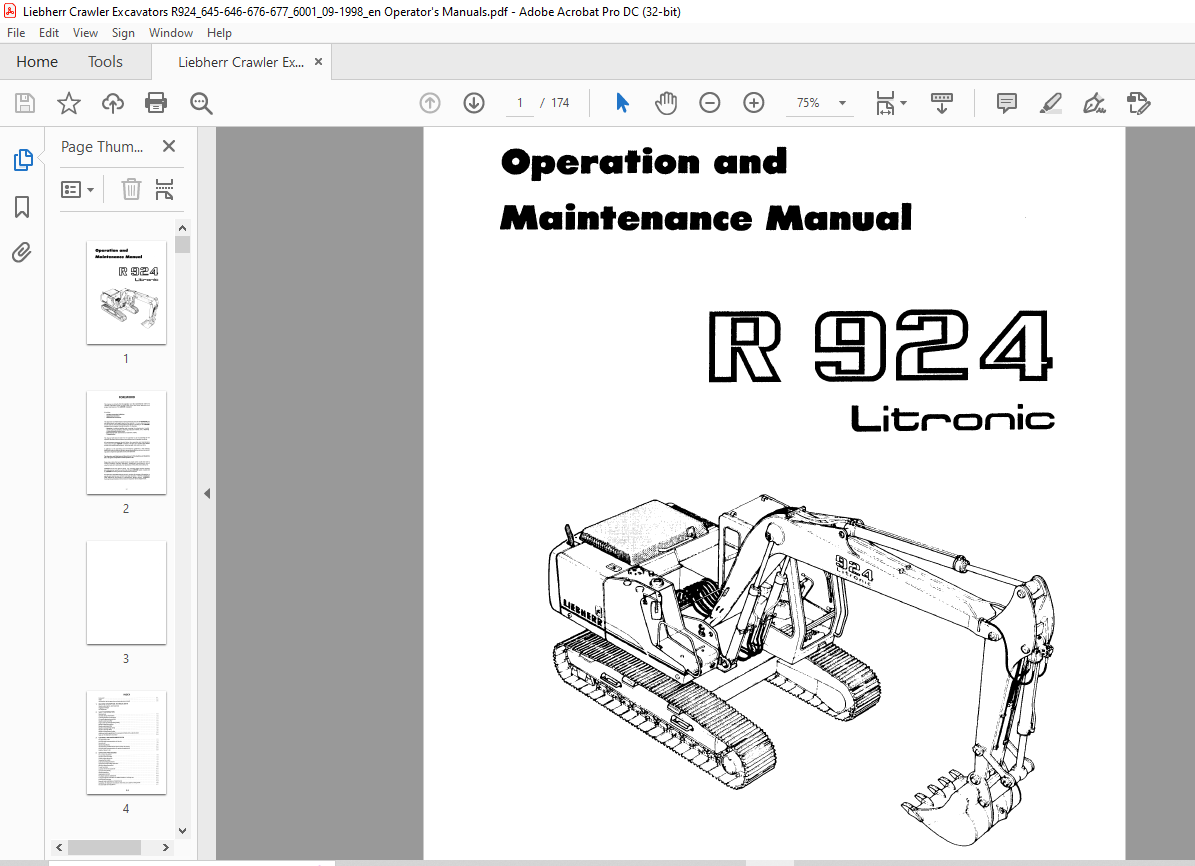Click the total page count 174

click(x=560, y=103)
